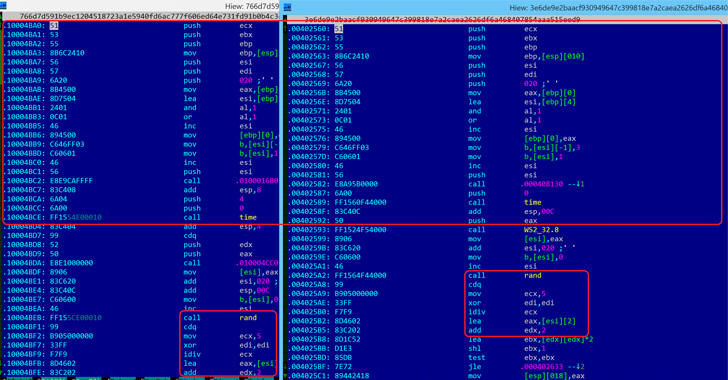Select the highlighted byte 51 at address .10004BA0
This screenshot has width=728, height=380.
tap(54, 26)
